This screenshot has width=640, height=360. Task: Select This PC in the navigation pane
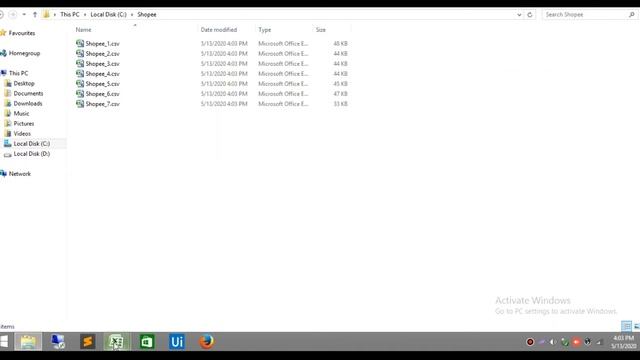[x=18, y=73]
